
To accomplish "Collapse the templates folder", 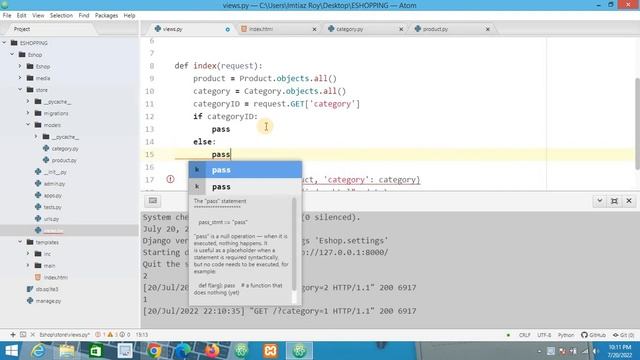I will point(20,242).
